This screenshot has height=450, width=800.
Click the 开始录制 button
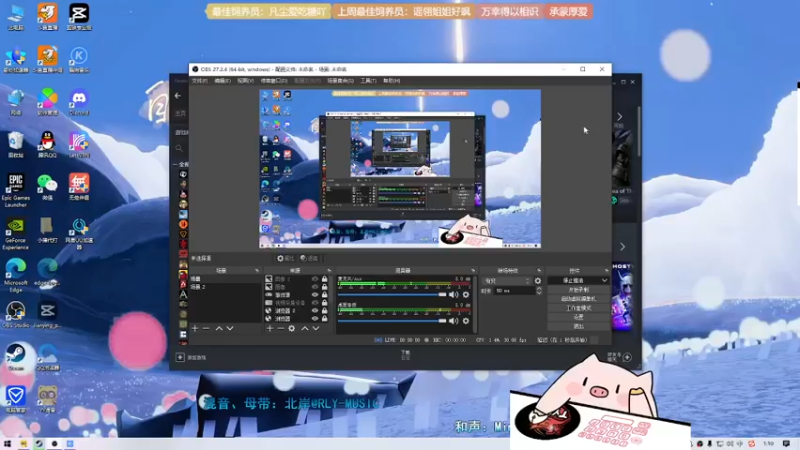[579, 290]
